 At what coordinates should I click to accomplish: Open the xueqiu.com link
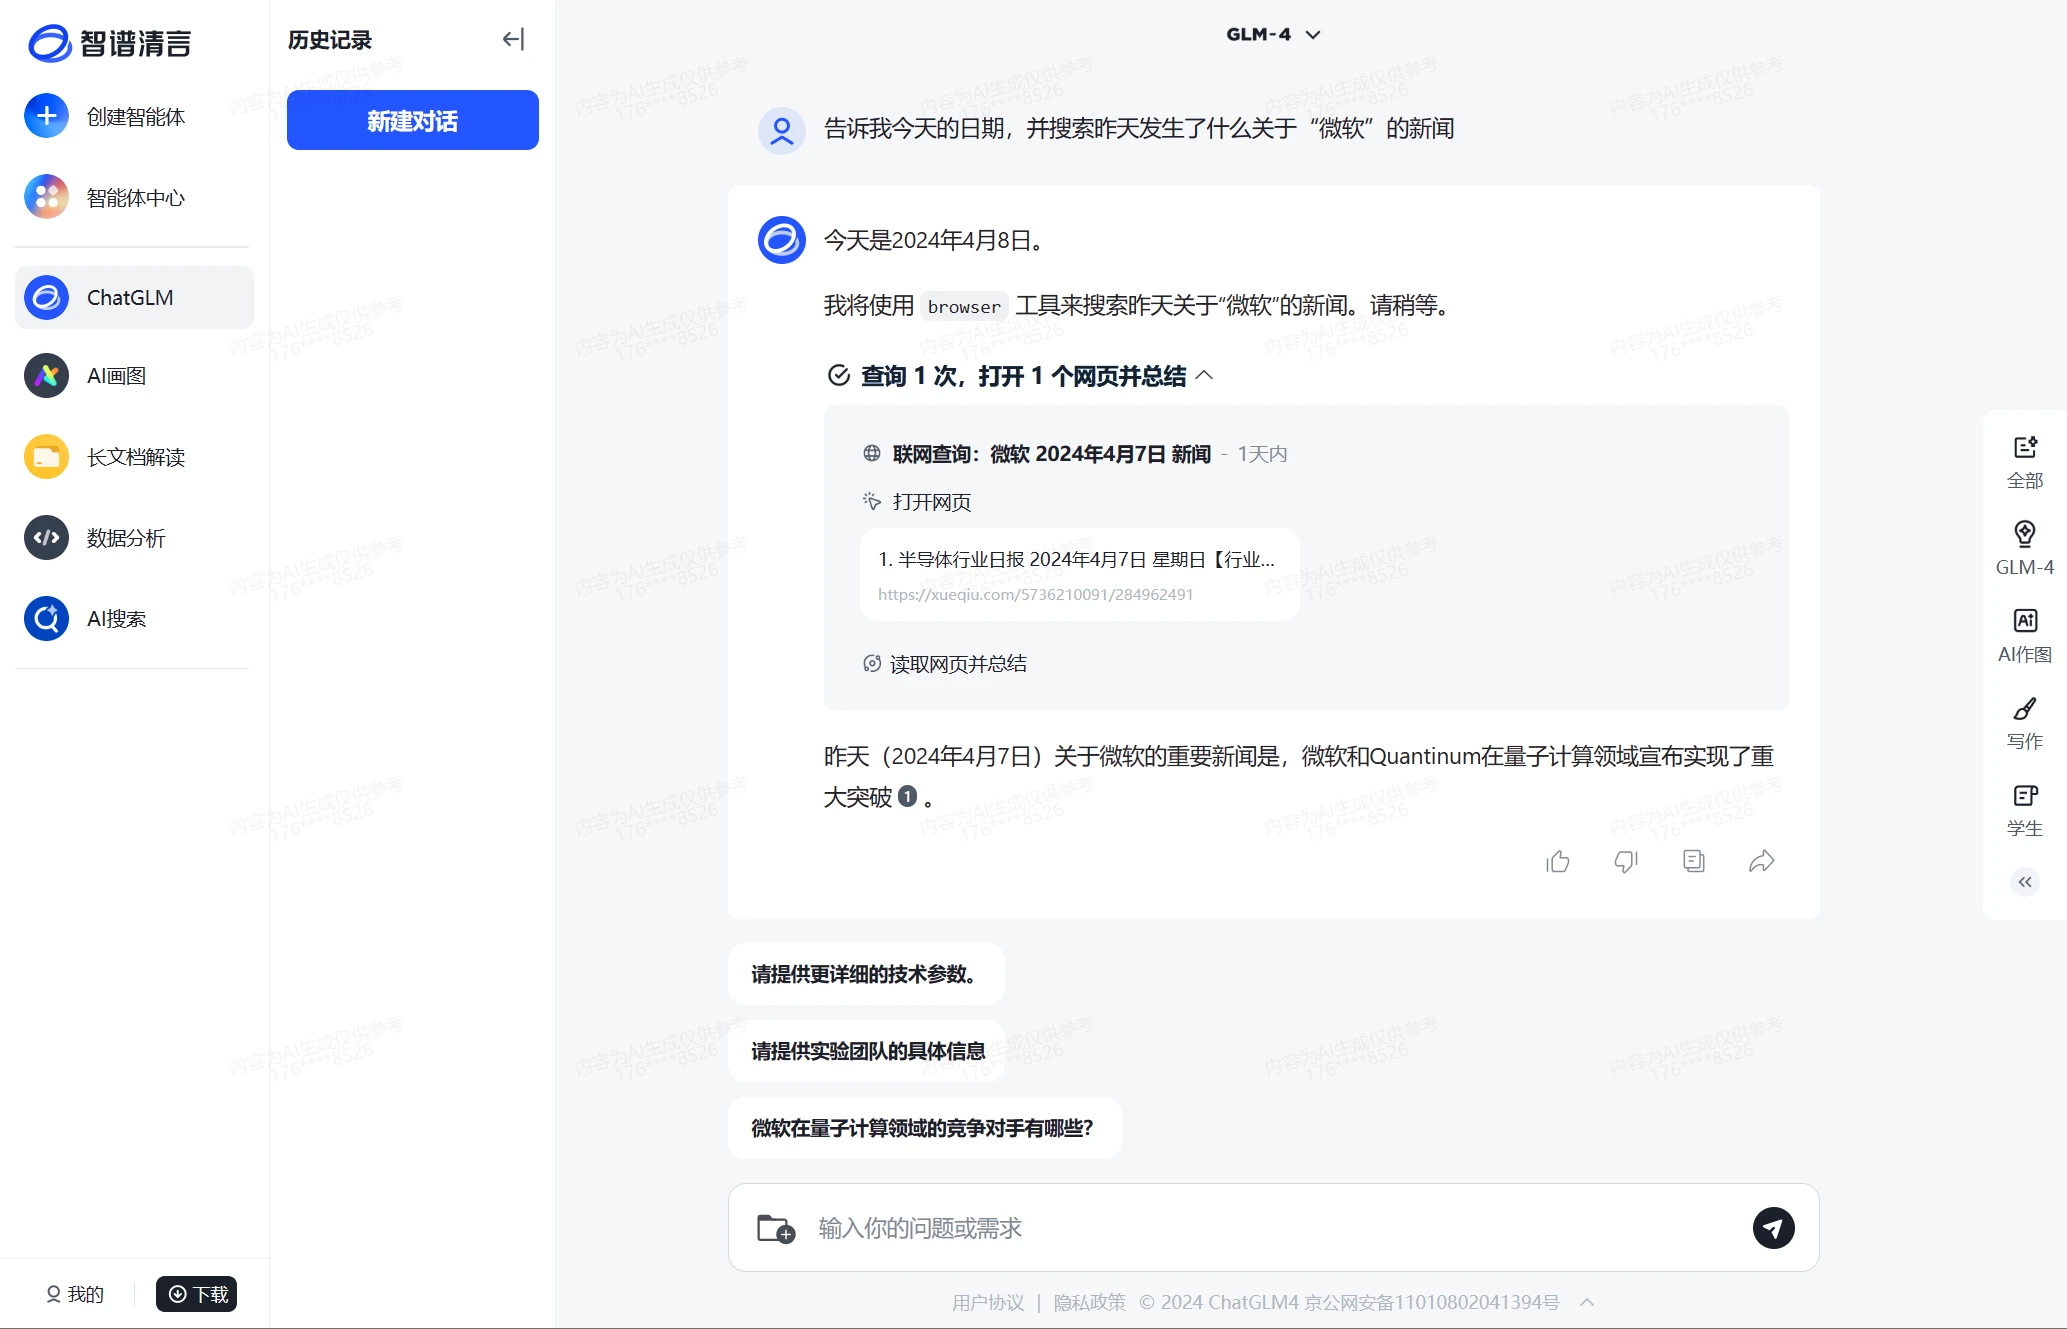coord(1035,594)
